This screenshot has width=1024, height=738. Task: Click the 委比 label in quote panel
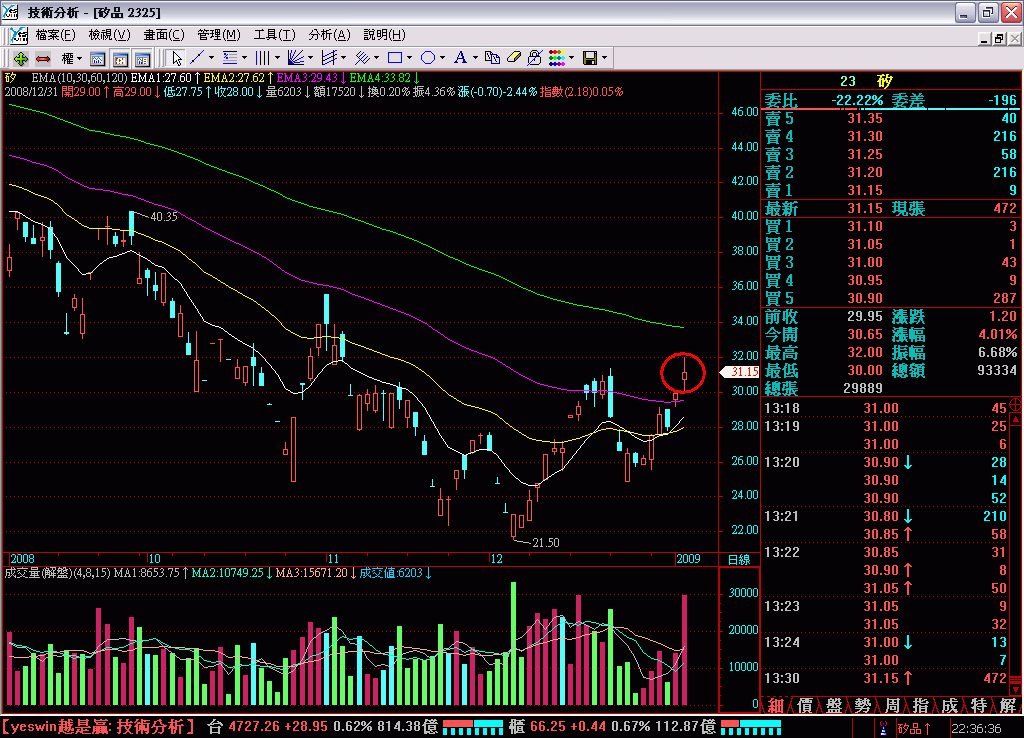tap(781, 101)
